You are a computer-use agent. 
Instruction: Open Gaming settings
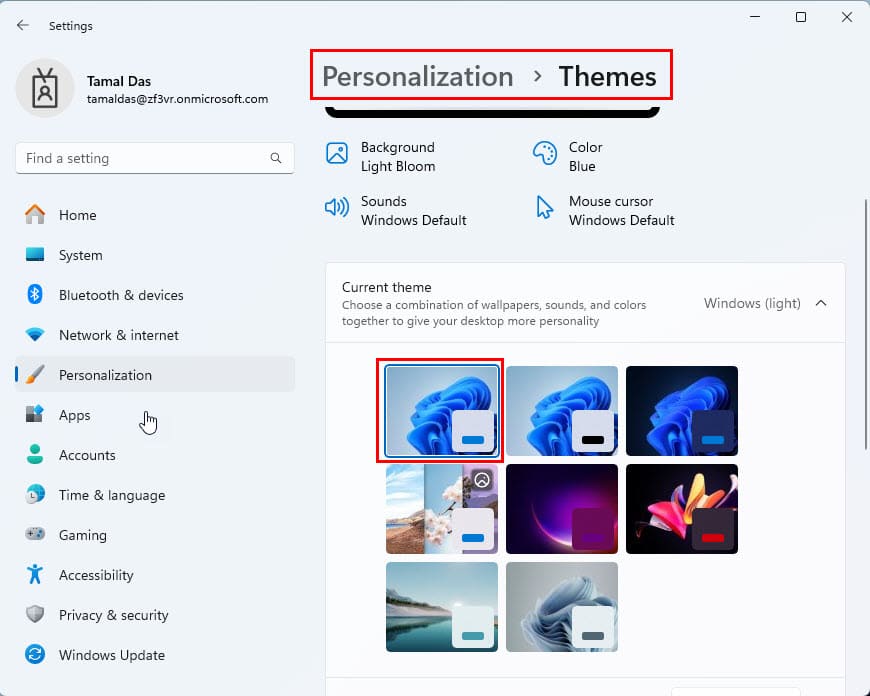155,534
